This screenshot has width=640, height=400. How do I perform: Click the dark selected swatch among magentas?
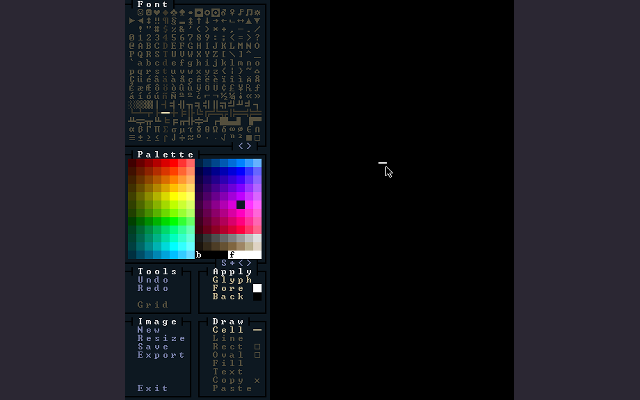click(x=240, y=204)
